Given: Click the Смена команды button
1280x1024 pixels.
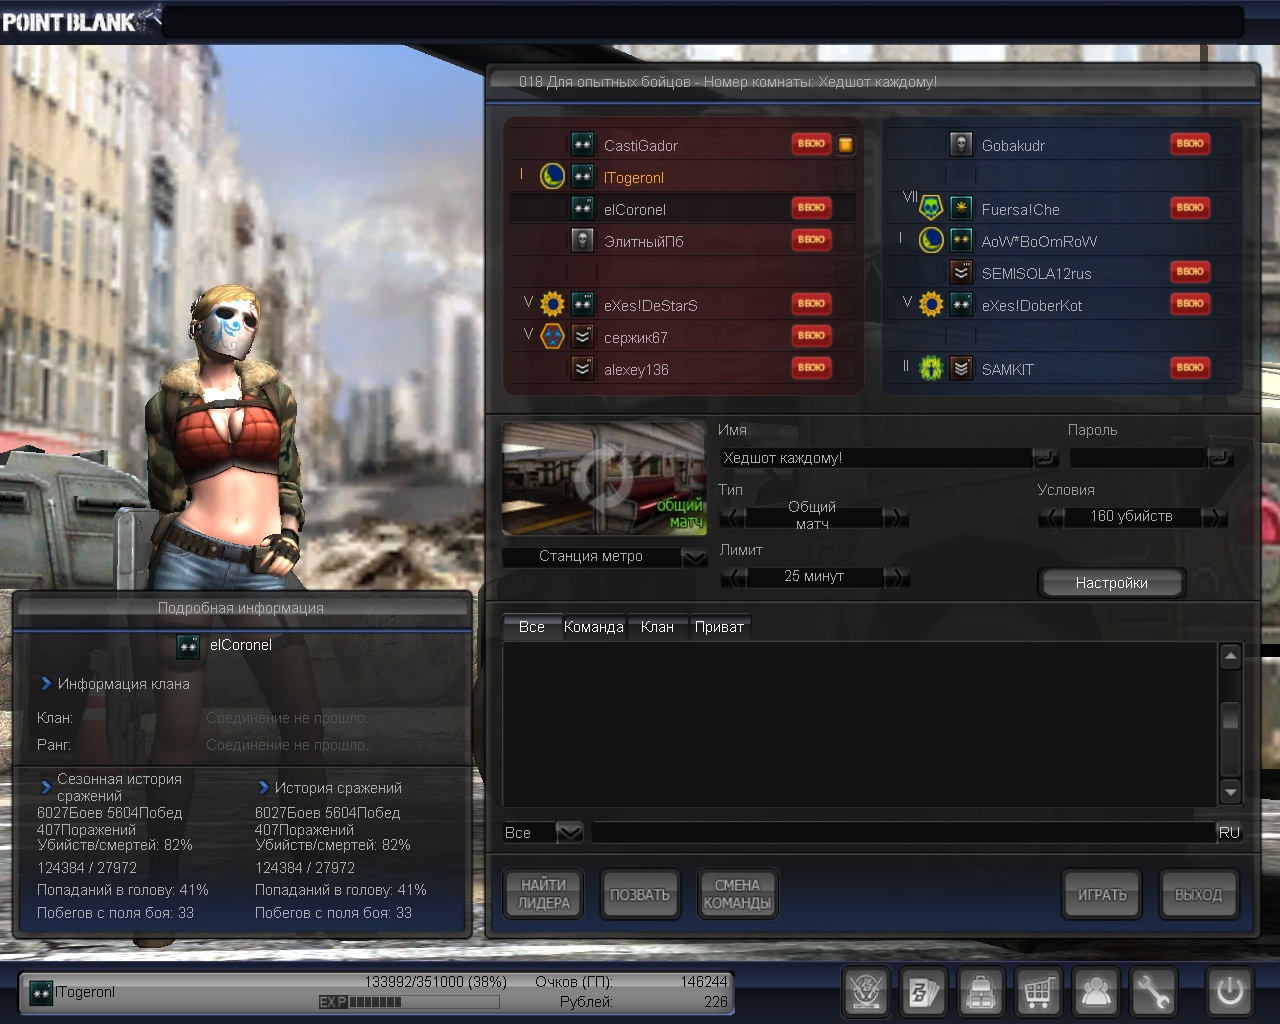Looking at the screenshot, I should pos(737,894).
